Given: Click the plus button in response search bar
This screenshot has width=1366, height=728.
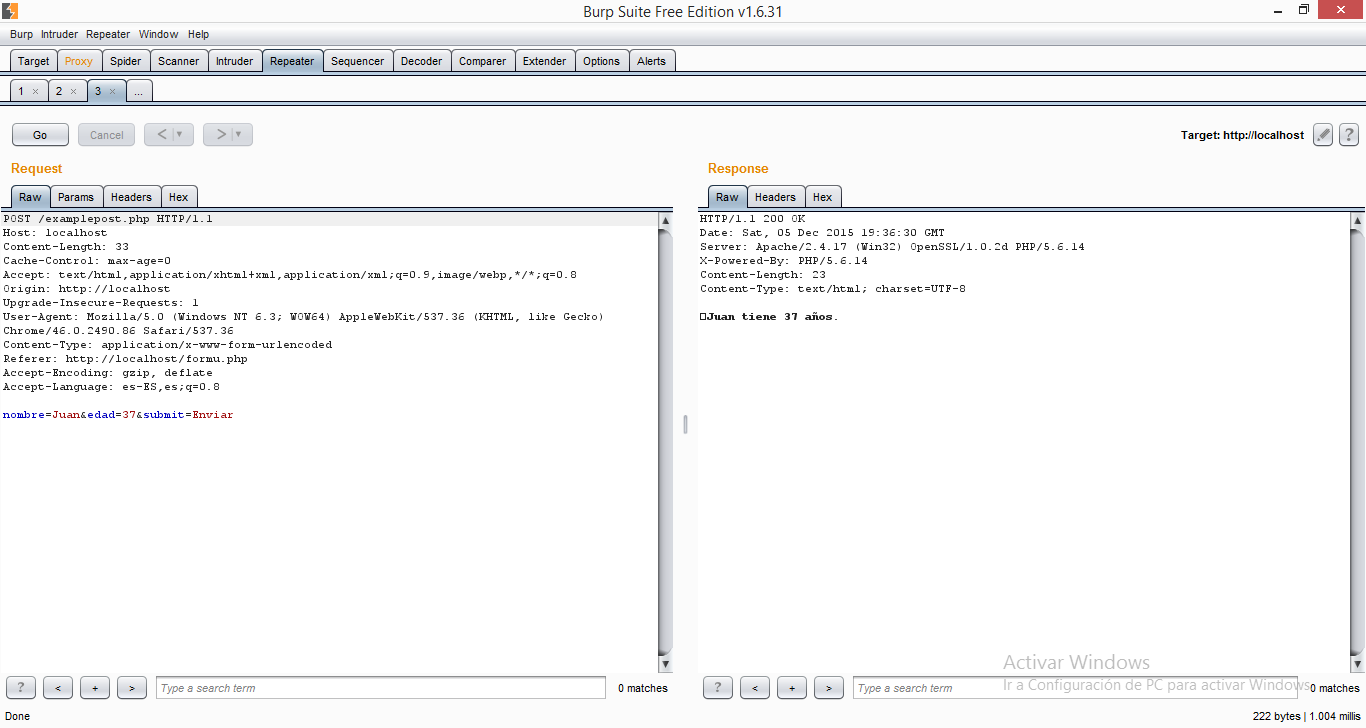Looking at the screenshot, I should 792,688.
